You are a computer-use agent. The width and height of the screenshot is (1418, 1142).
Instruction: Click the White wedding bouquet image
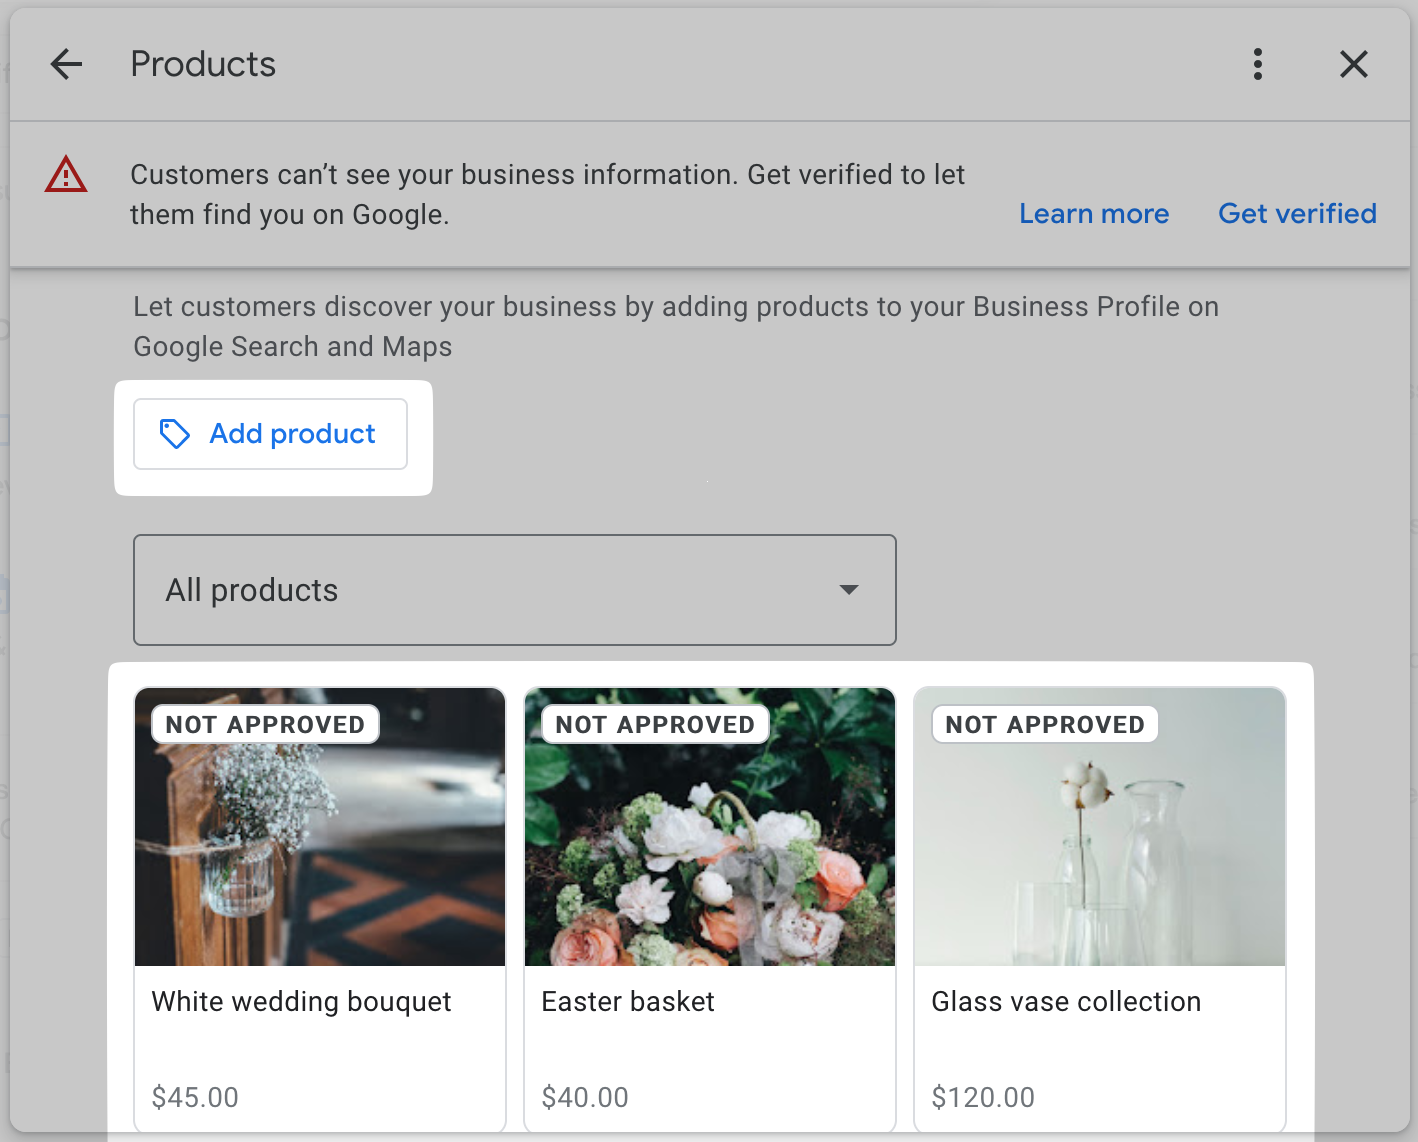(x=319, y=826)
